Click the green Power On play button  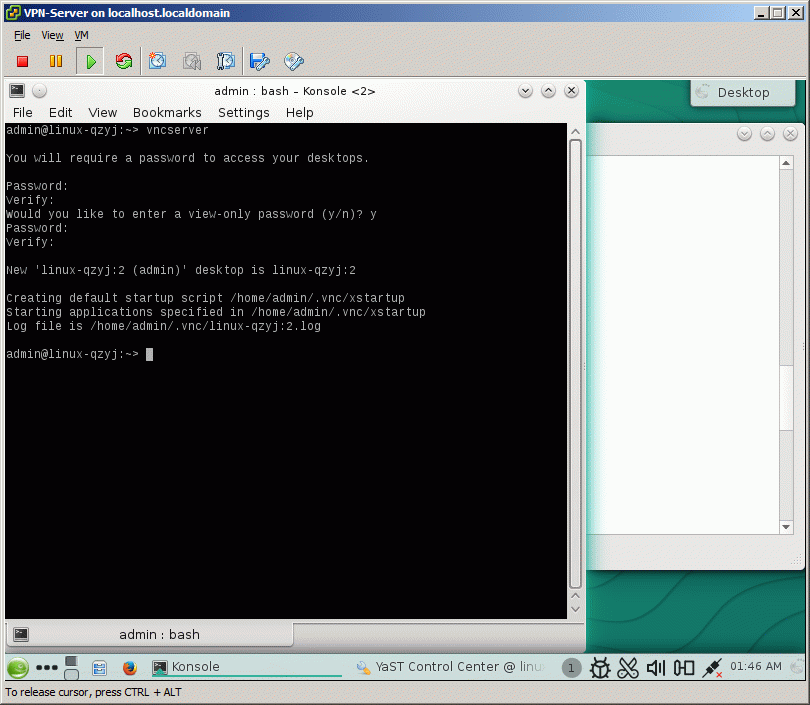click(90, 61)
